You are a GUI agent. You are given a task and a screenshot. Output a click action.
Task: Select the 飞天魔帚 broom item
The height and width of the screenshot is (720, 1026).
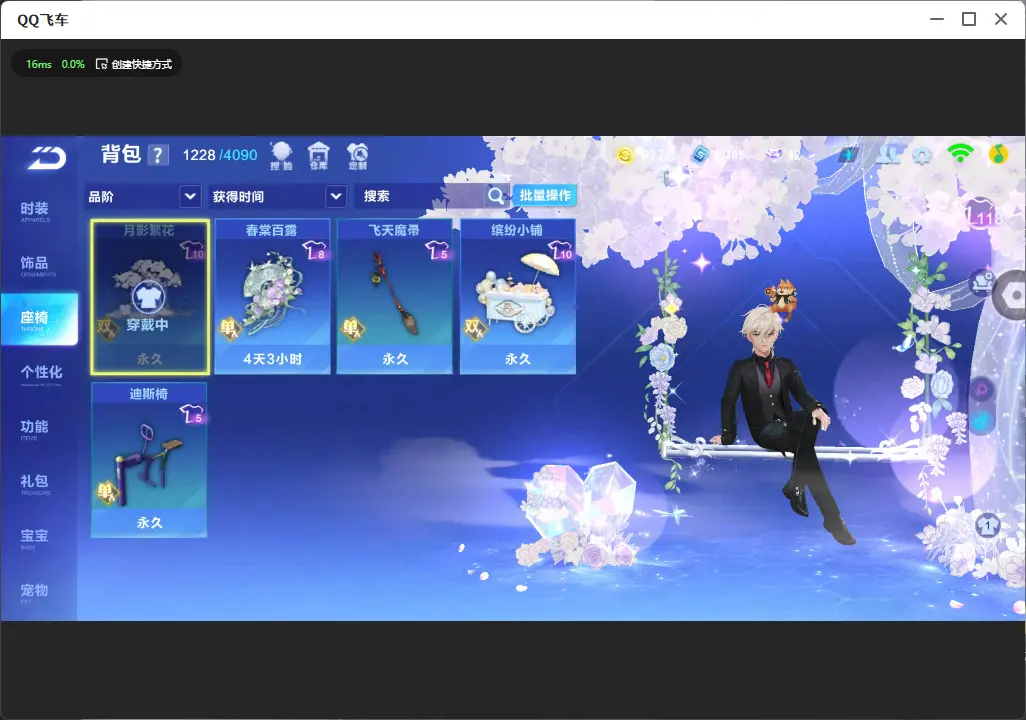[x=395, y=297]
